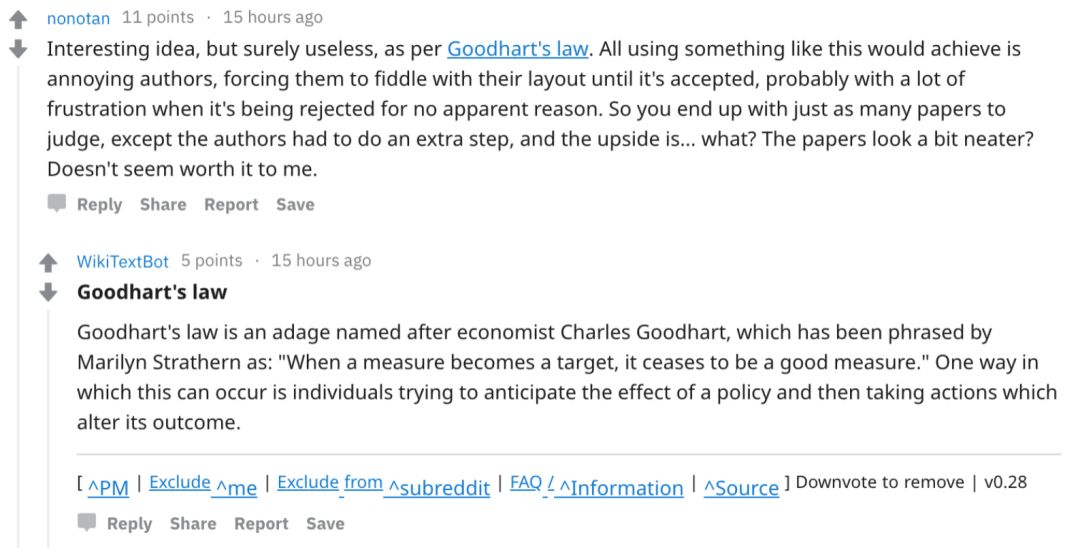This screenshot has width=1080, height=548.
Task: Click Exclude me link
Action: [203, 484]
